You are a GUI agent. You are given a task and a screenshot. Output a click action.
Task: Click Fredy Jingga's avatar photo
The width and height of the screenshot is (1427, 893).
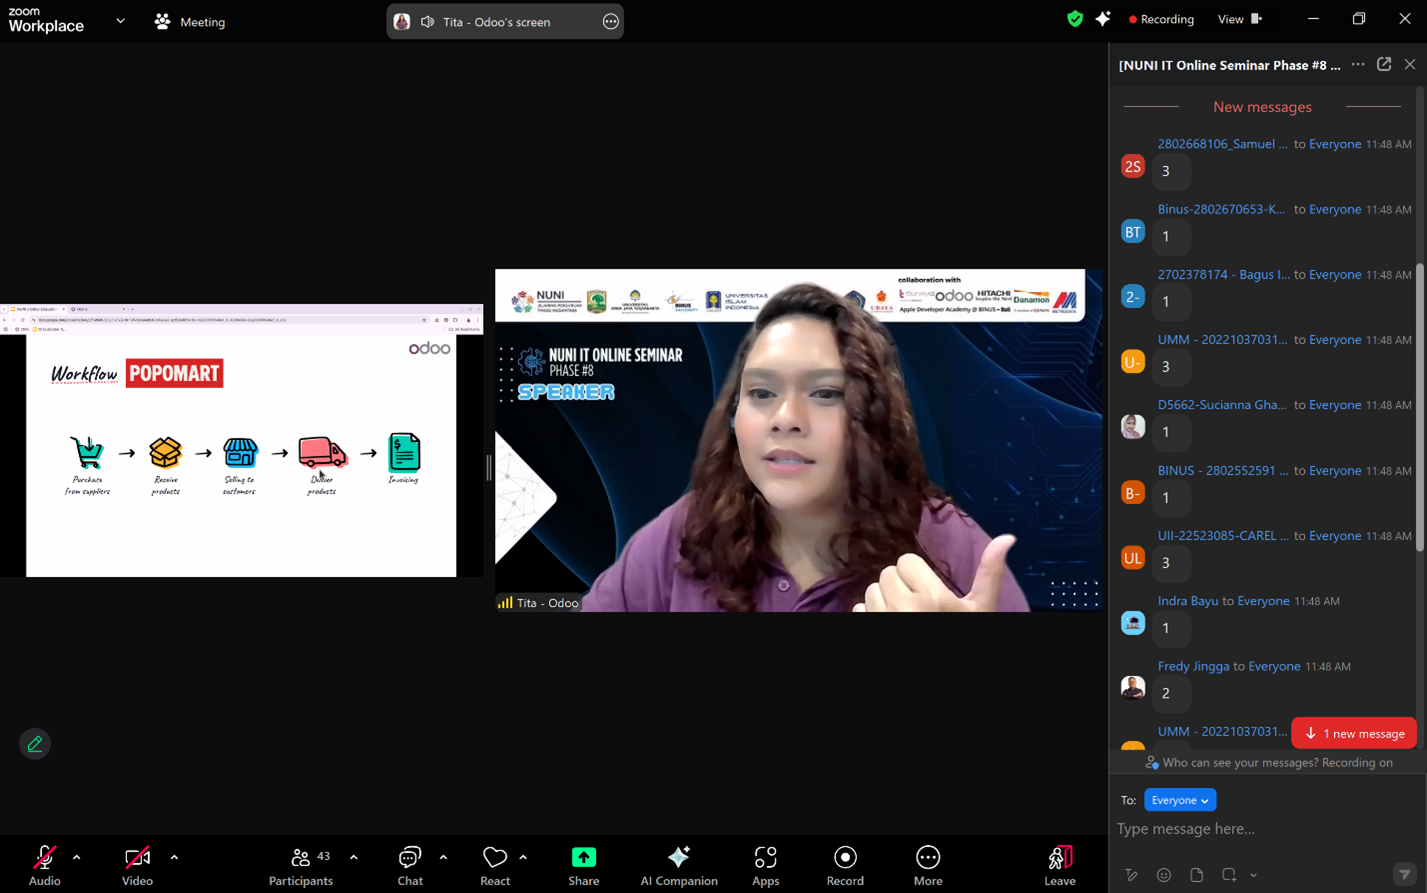pyautogui.click(x=1132, y=688)
